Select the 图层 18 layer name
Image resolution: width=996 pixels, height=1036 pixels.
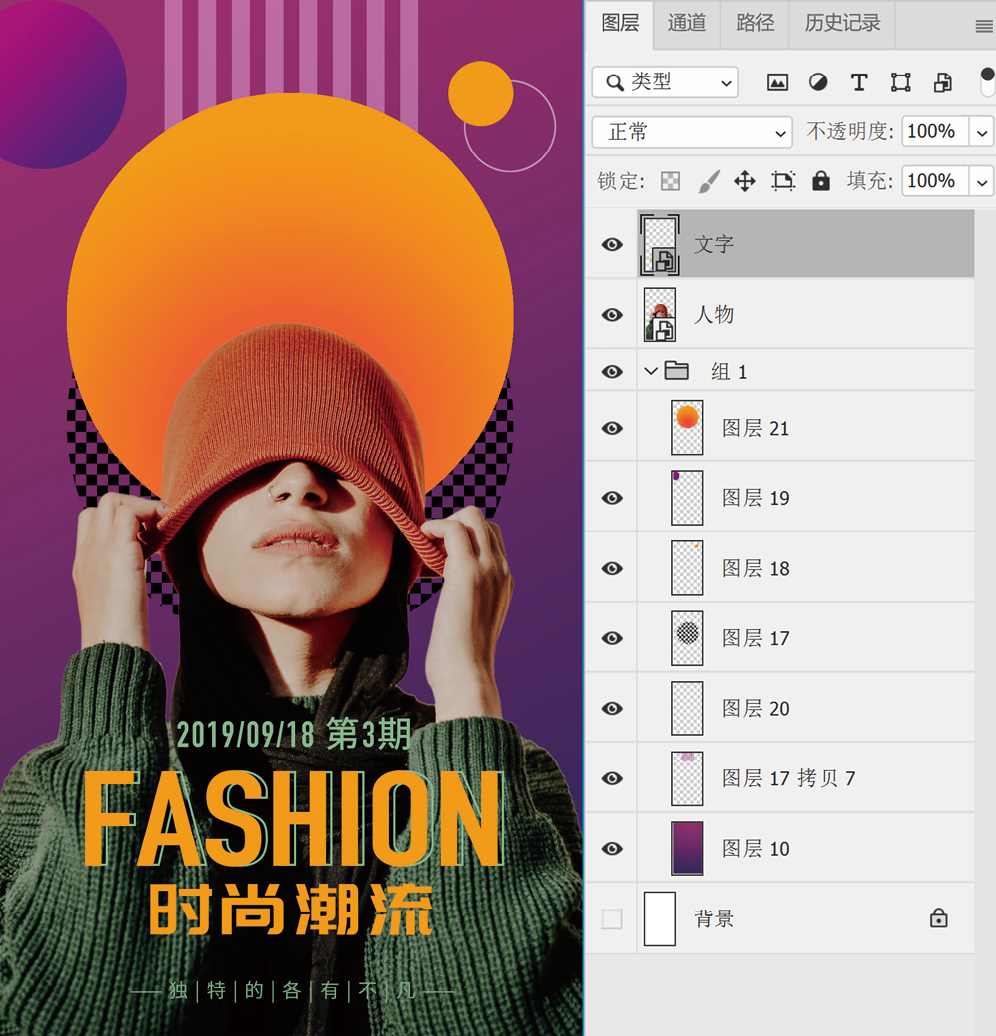755,568
